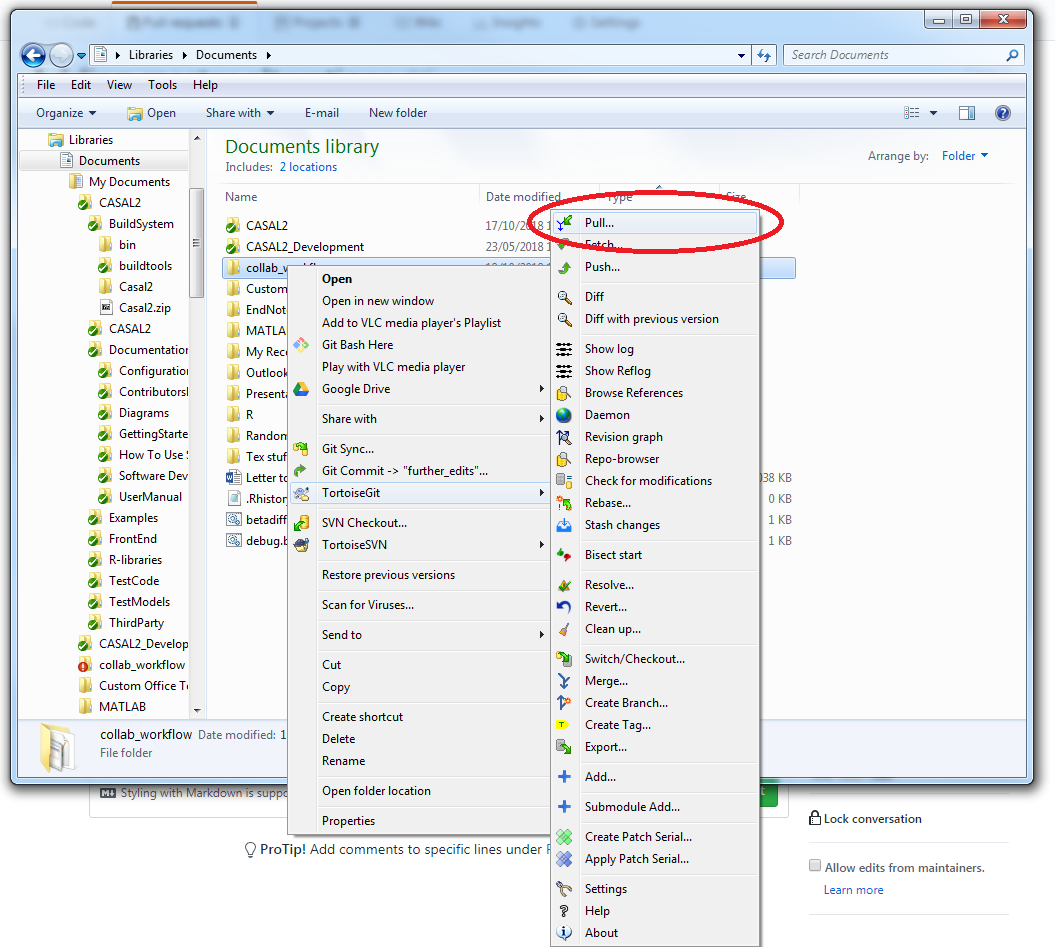Open the View menu
Screen dimensions: 1055x947
tap(119, 85)
